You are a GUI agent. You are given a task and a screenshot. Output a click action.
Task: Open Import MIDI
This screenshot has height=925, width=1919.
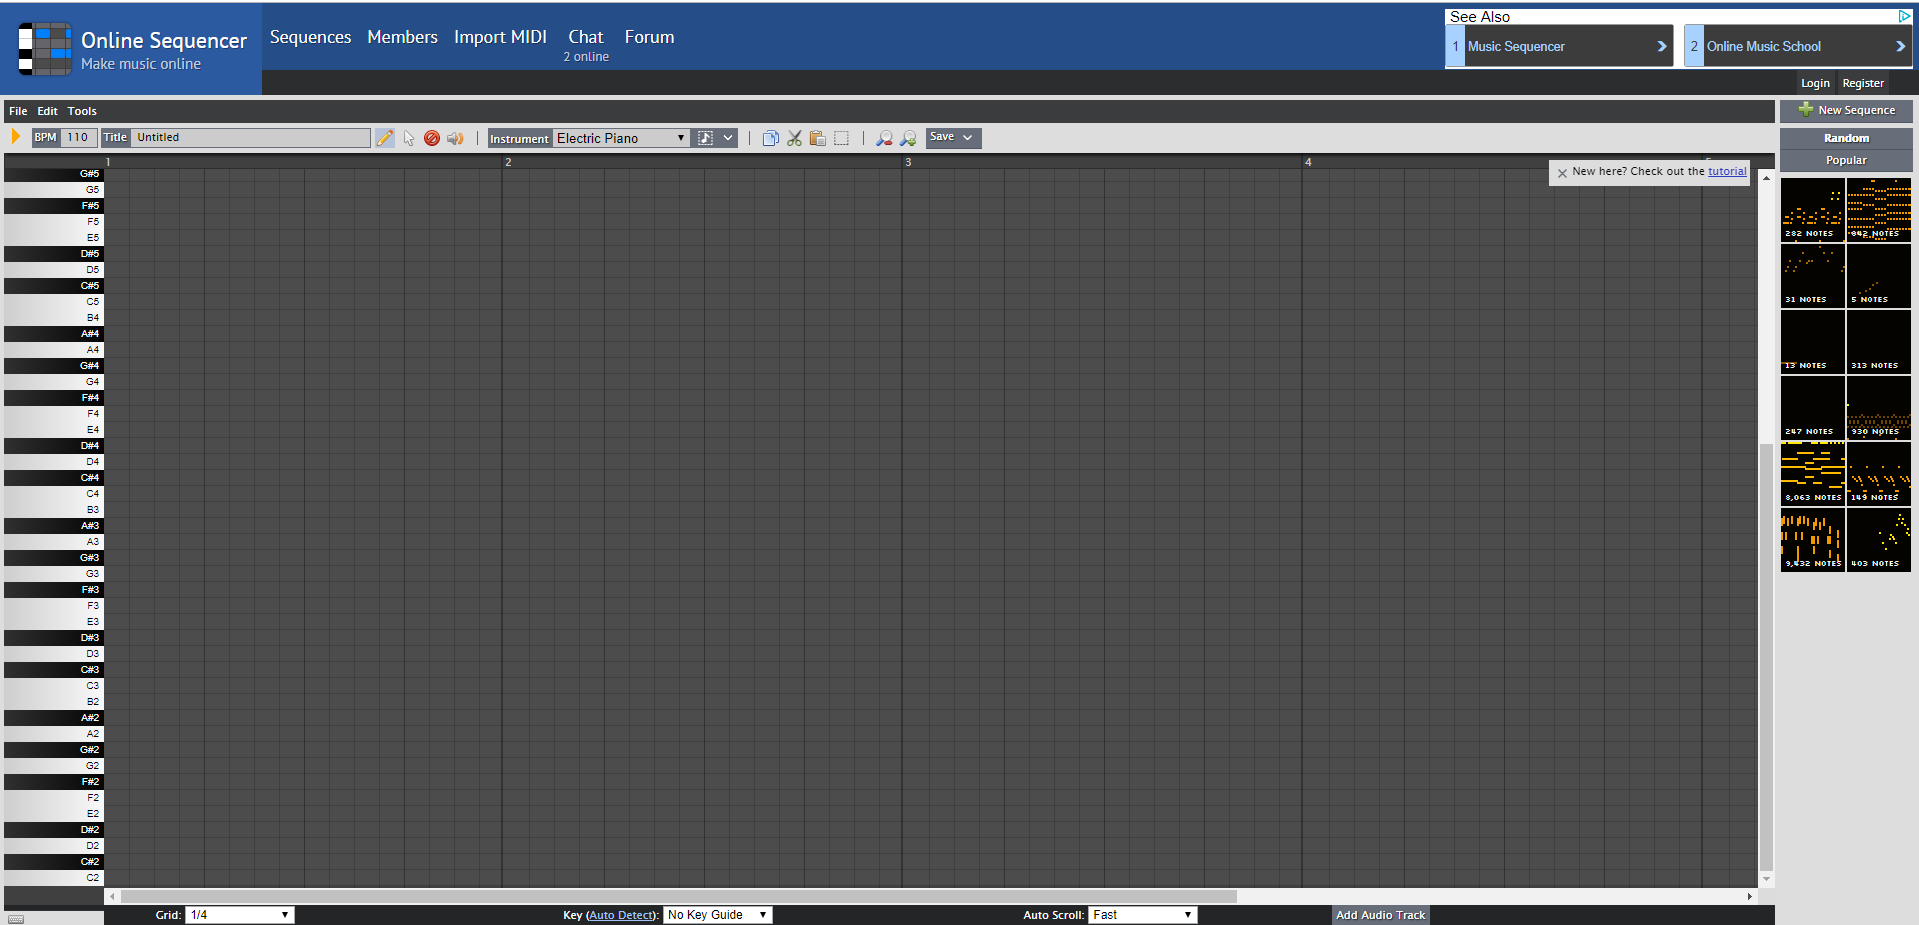pyautogui.click(x=500, y=37)
